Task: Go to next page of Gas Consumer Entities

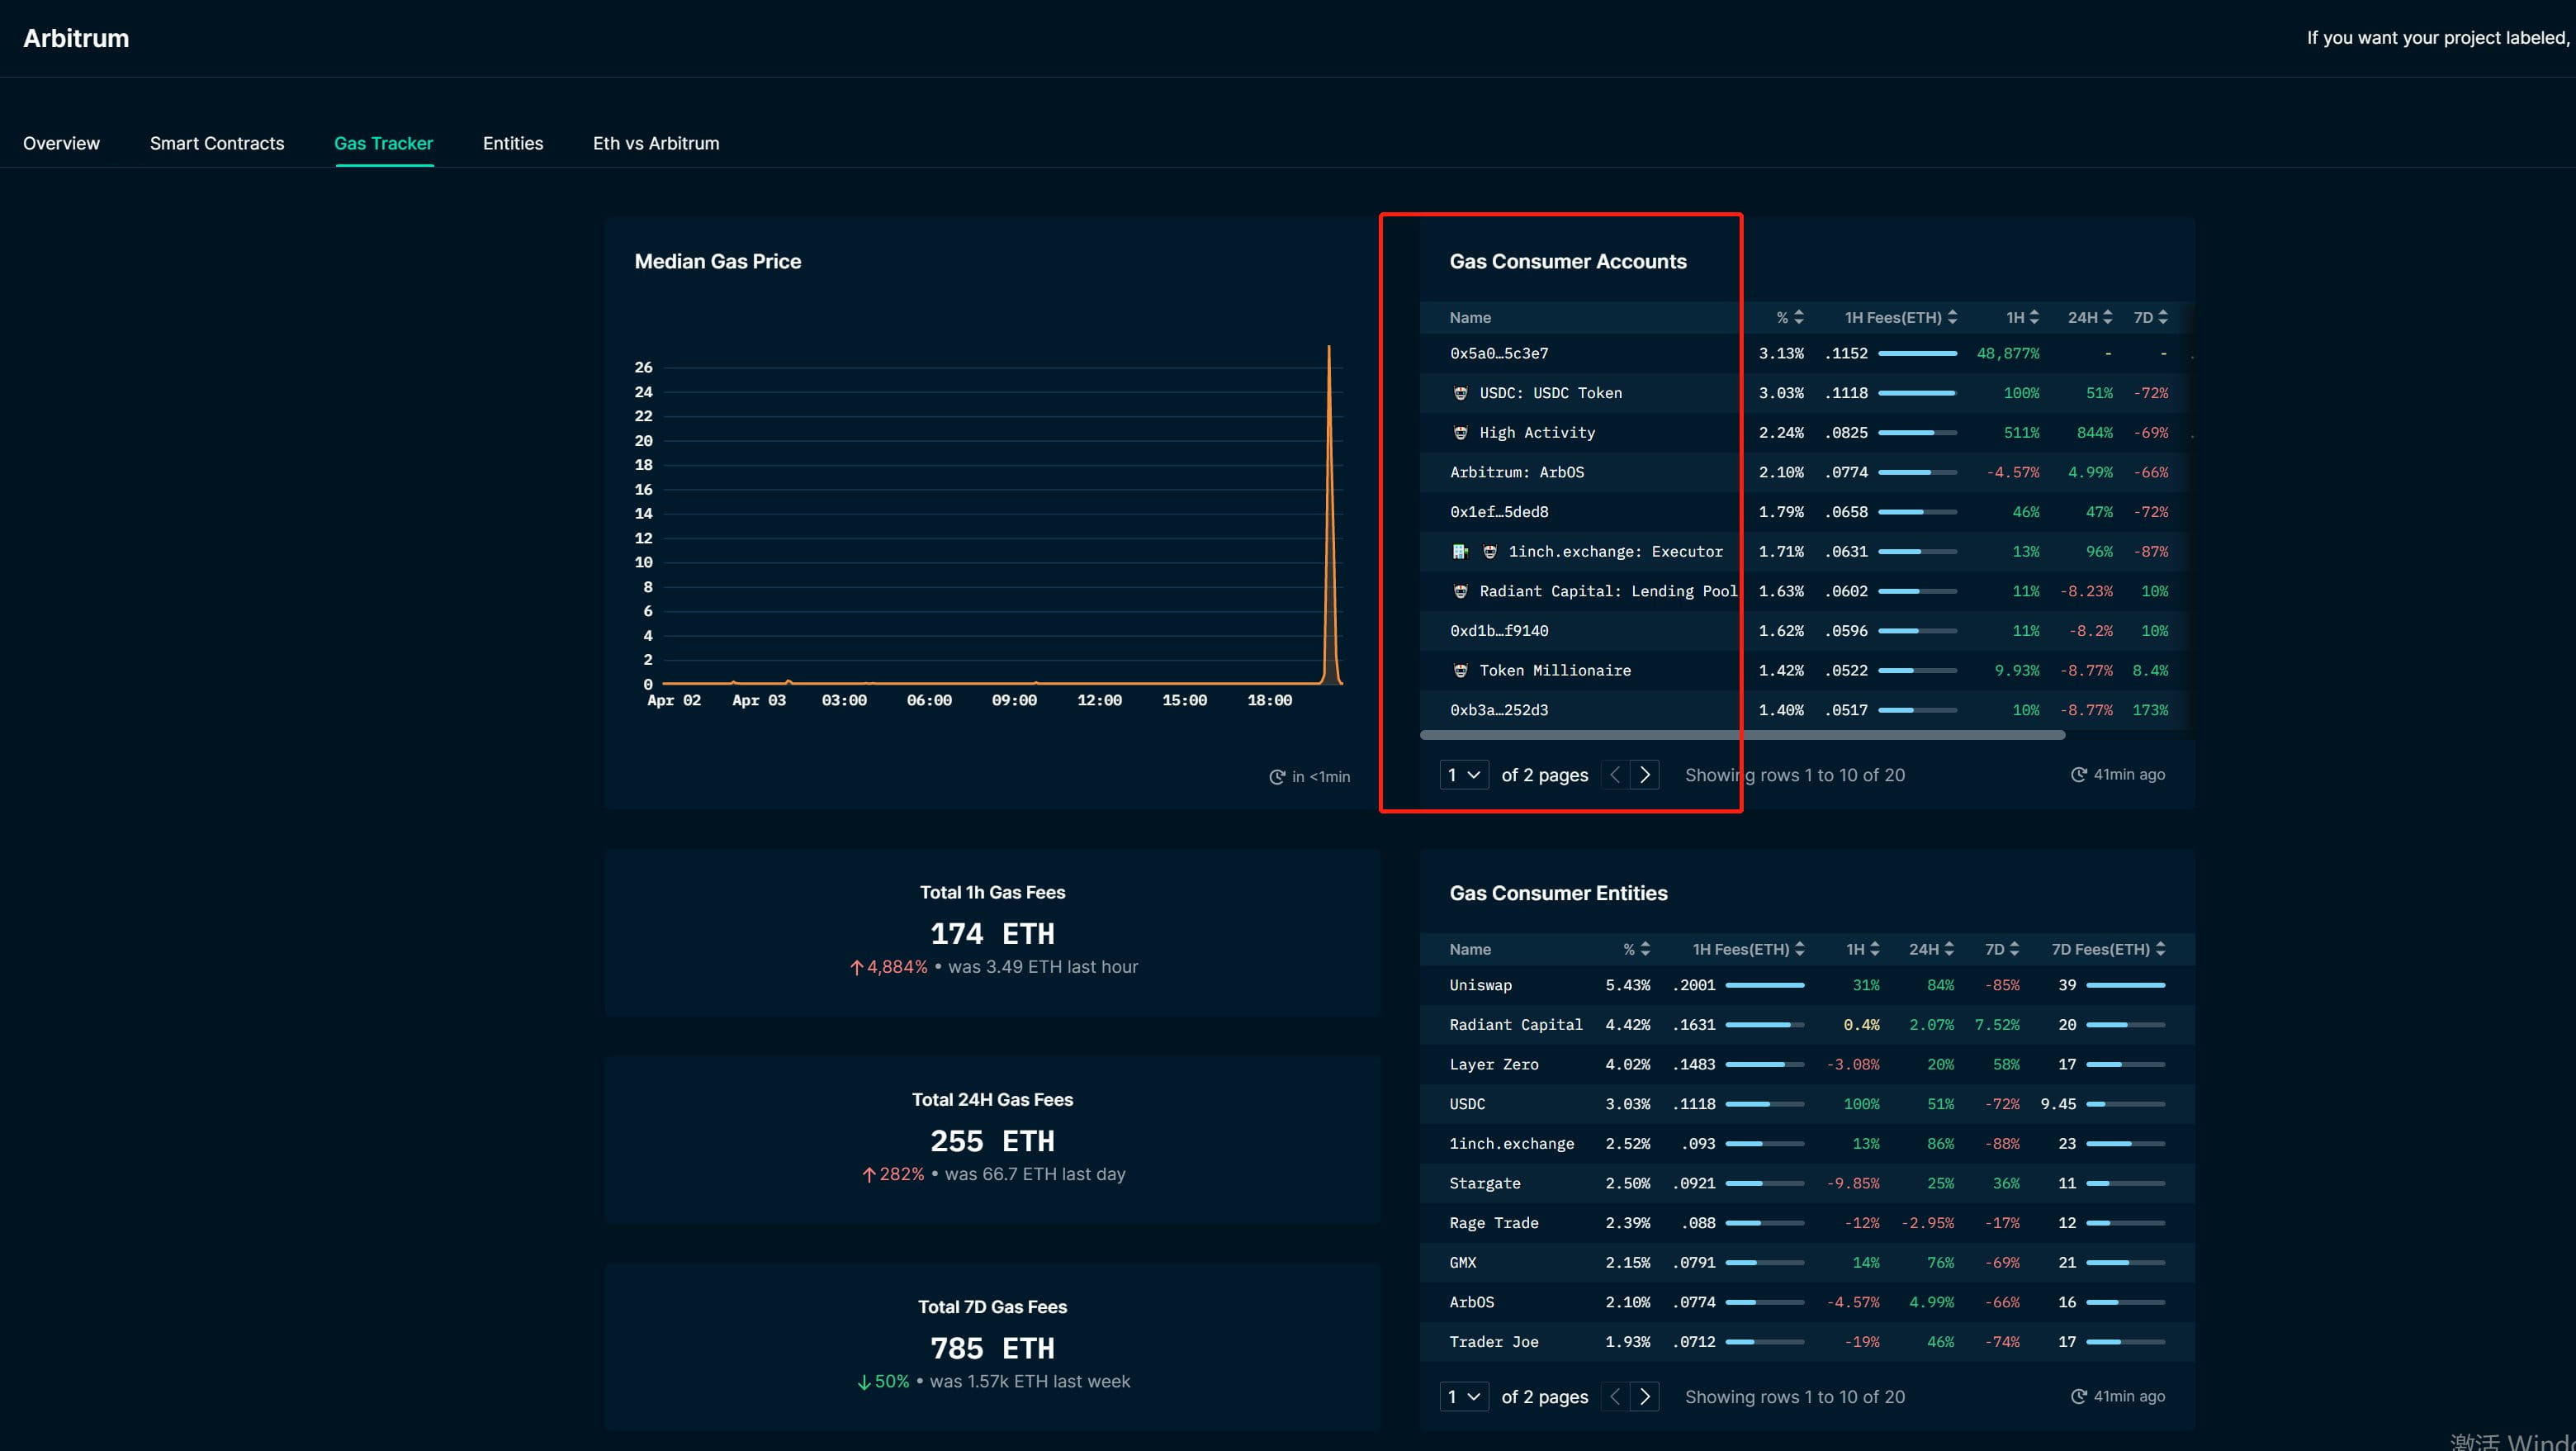Action: pyautogui.click(x=1645, y=1397)
